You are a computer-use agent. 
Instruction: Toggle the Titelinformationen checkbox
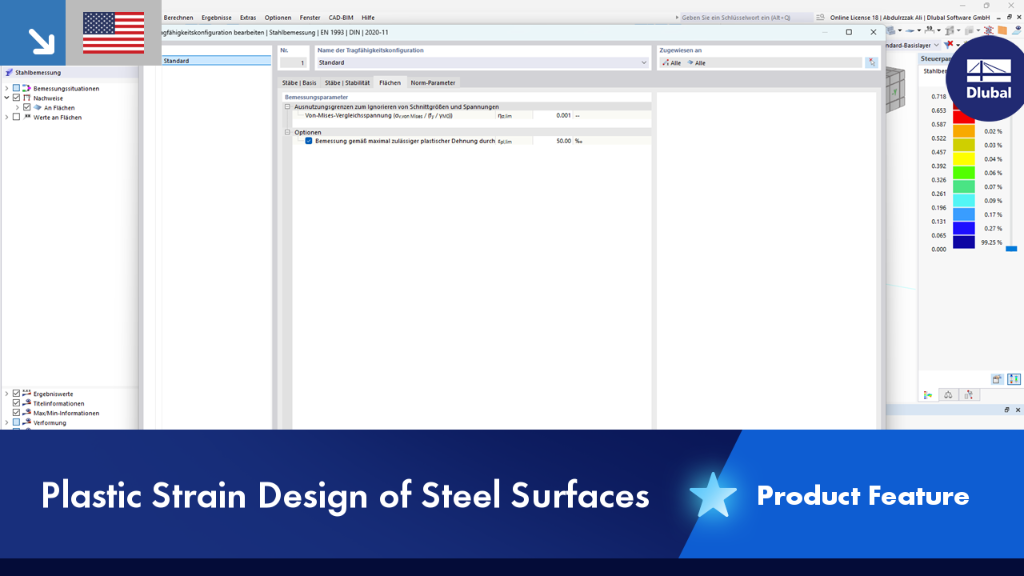16,404
